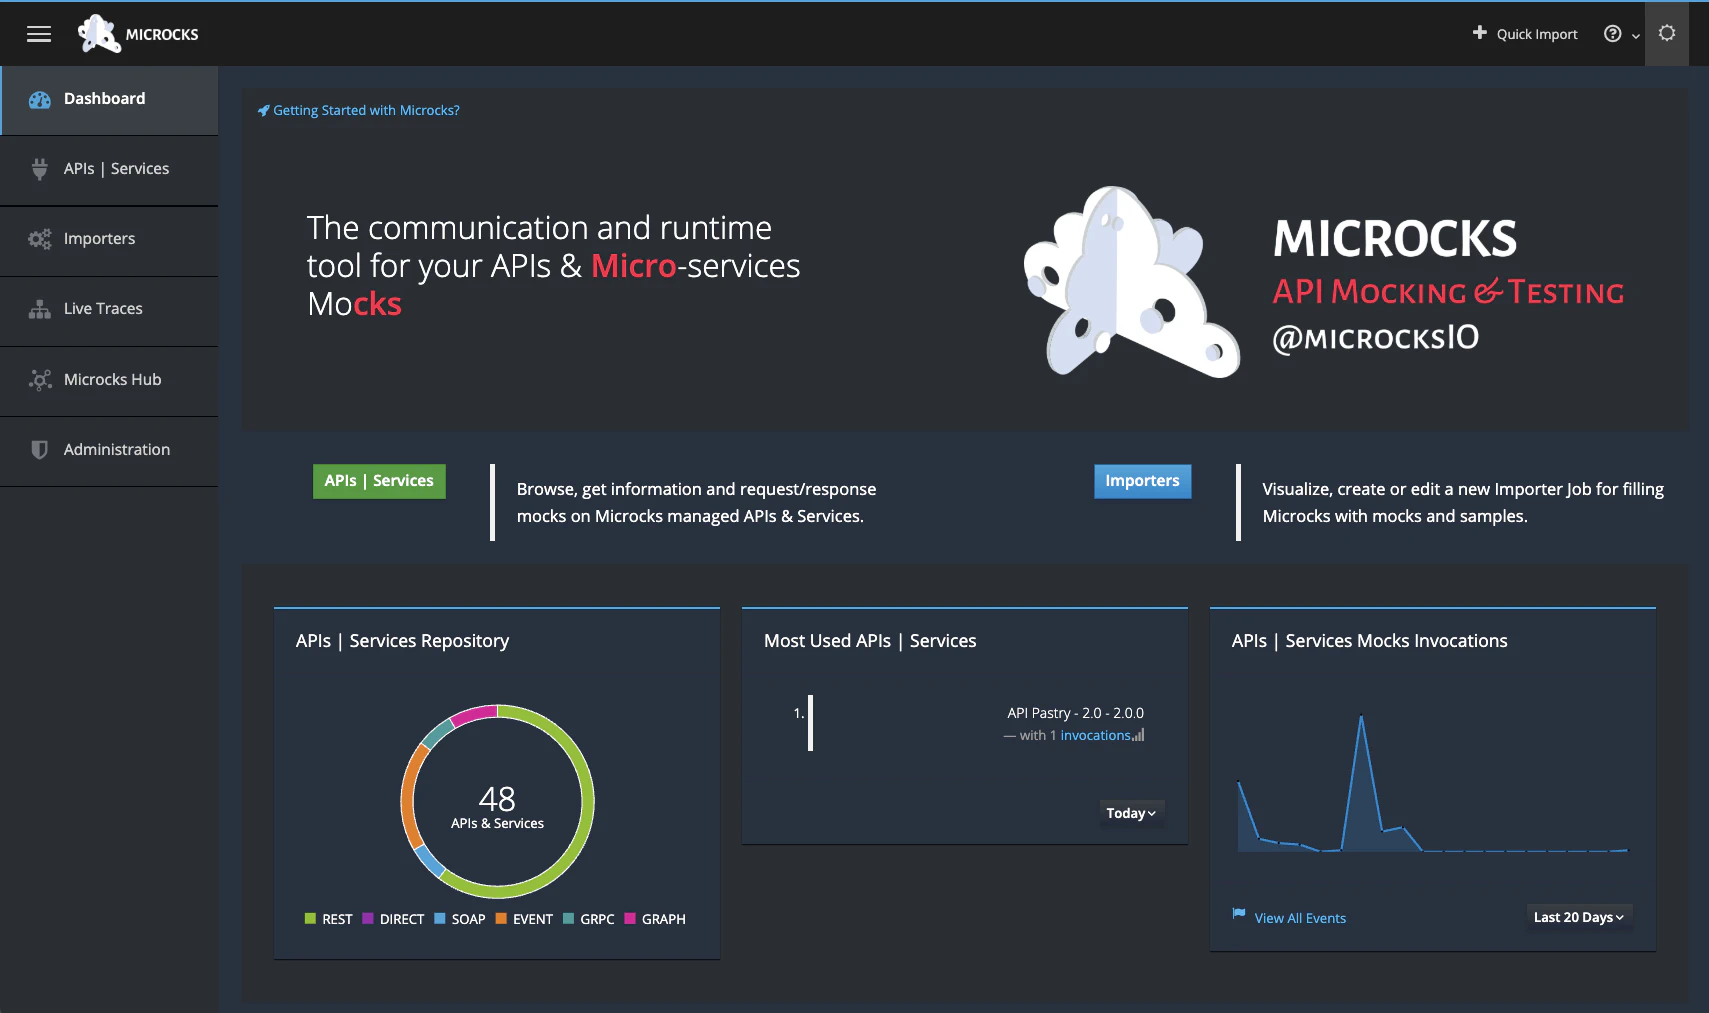The width and height of the screenshot is (1709, 1013).
Task: Select the Dashboard palette icon
Action: pyautogui.click(x=39, y=98)
